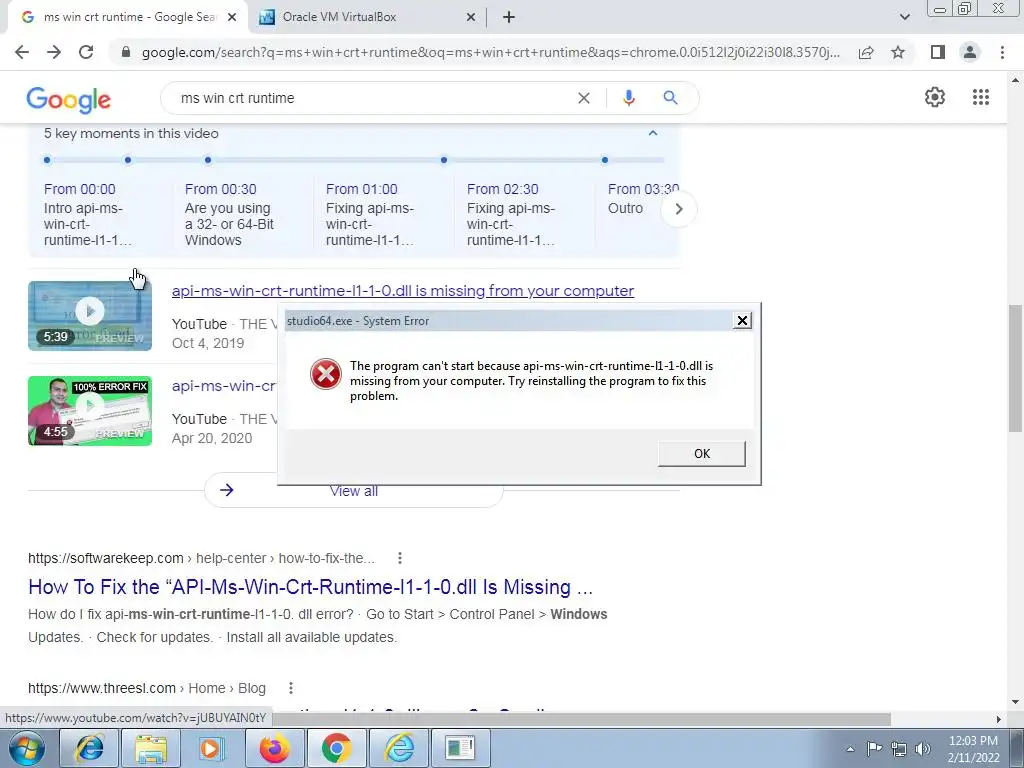This screenshot has width=1024, height=768.
Task: Clear the Google search box text
Action: [584, 98]
